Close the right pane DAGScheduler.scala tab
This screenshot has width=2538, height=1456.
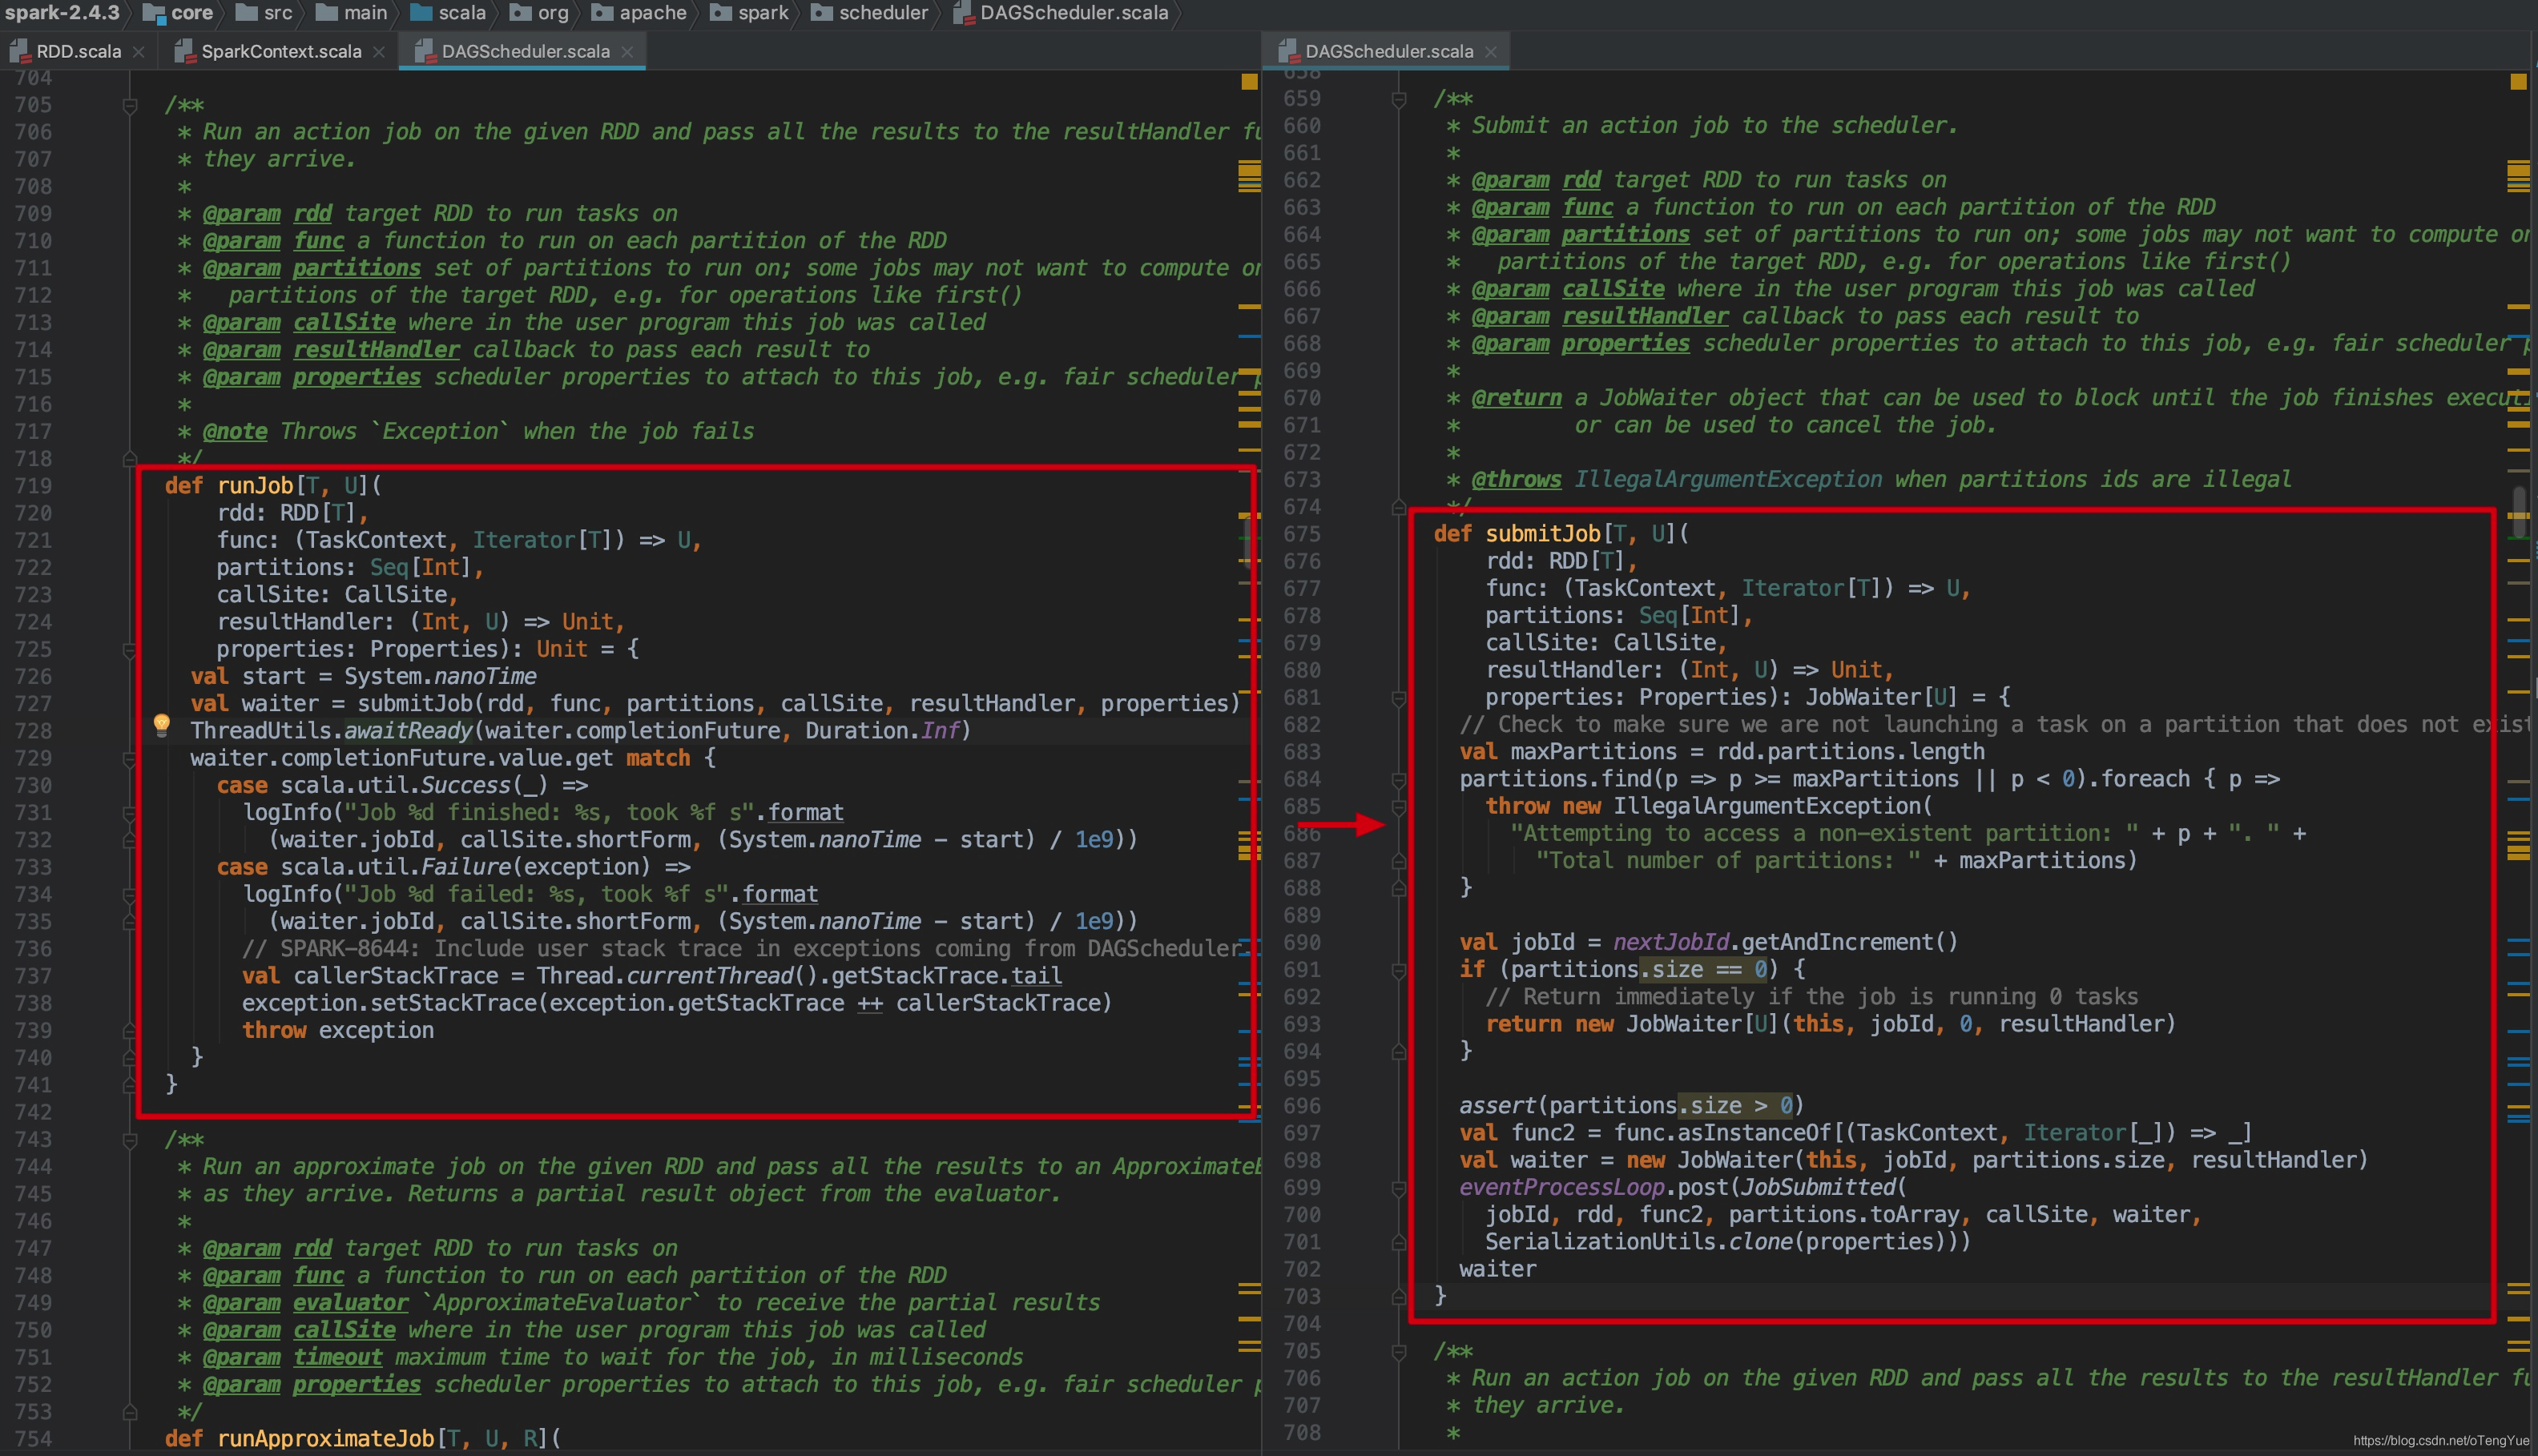coord(1491,52)
